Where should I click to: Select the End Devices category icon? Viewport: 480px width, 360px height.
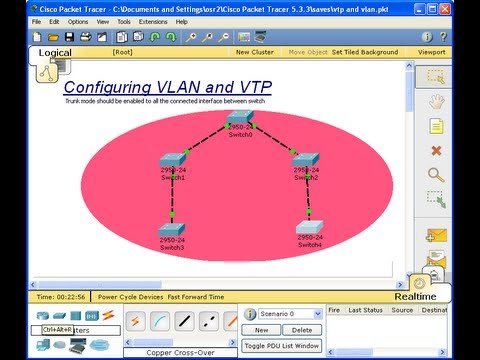point(43,345)
